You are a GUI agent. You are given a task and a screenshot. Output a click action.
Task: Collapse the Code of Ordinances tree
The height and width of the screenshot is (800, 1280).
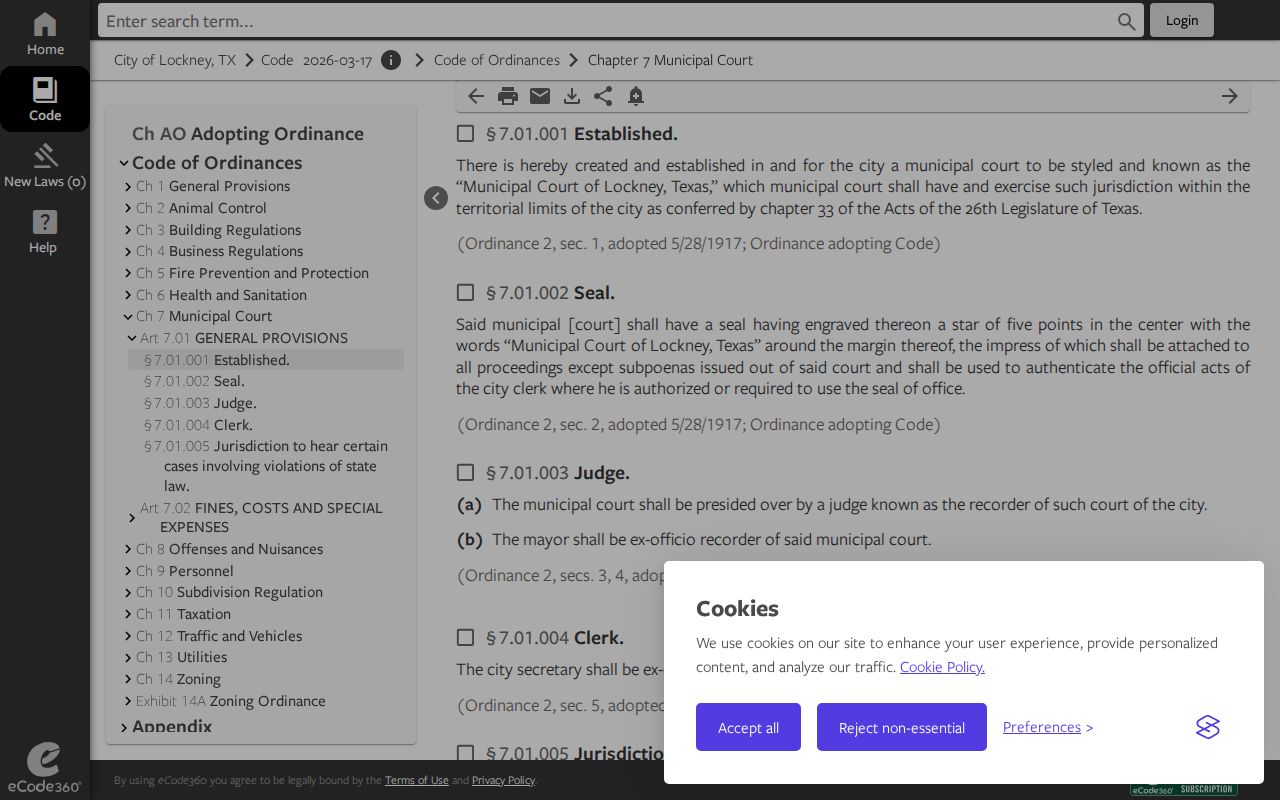coord(124,163)
